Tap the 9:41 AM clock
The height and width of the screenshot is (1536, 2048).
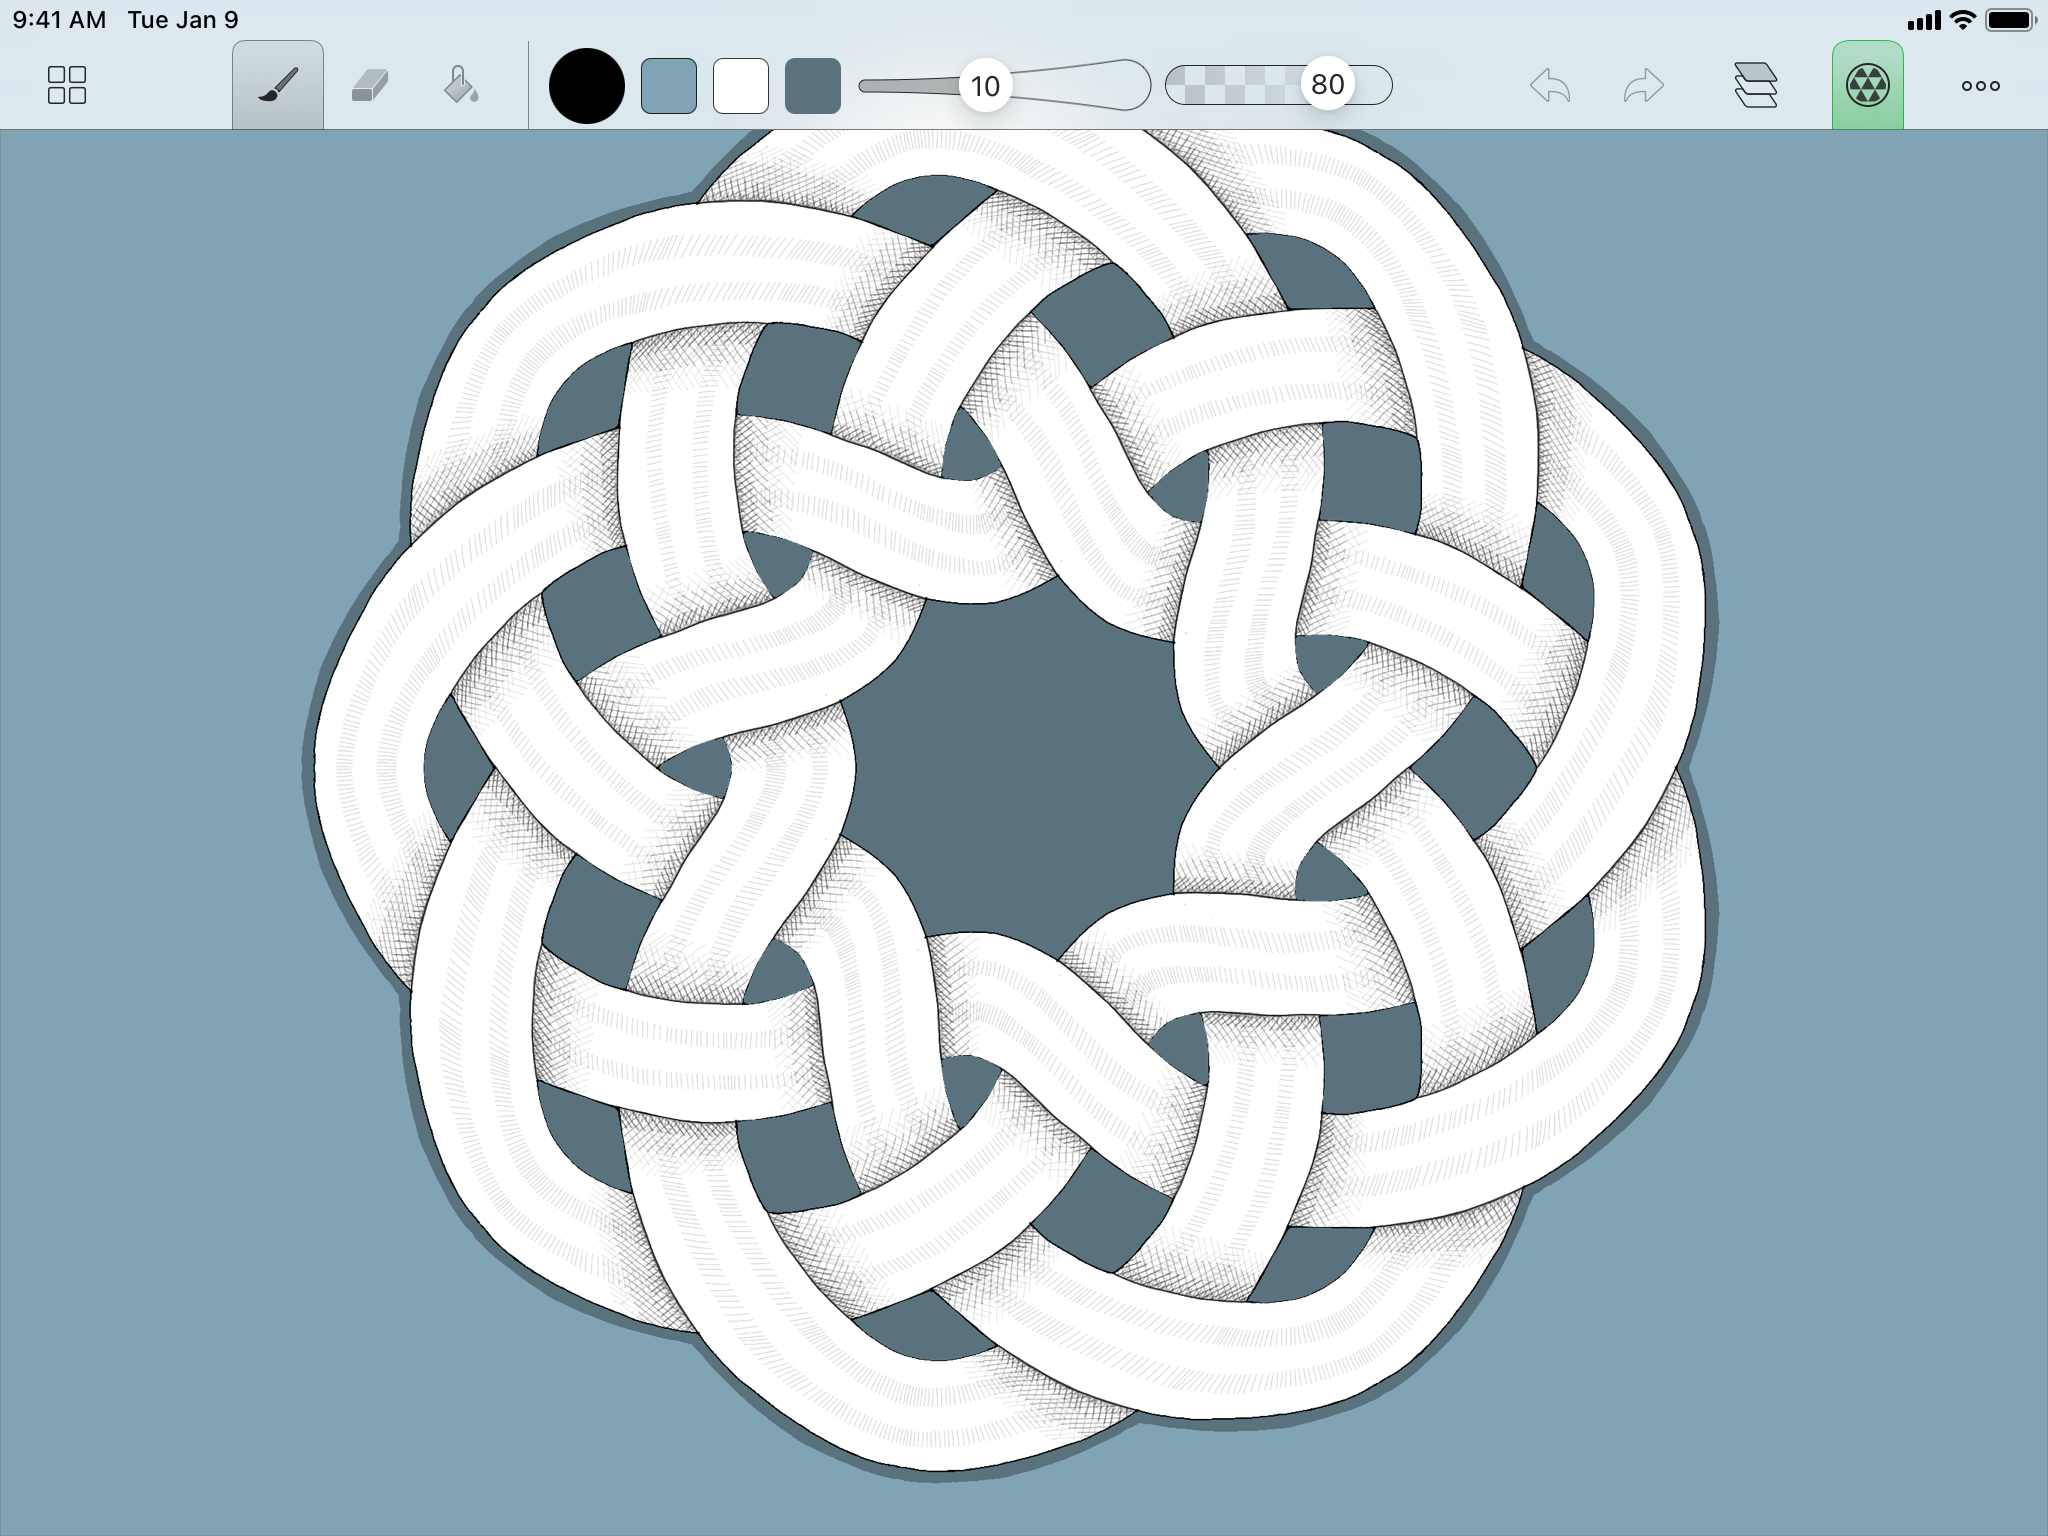click(x=59, y=20)
